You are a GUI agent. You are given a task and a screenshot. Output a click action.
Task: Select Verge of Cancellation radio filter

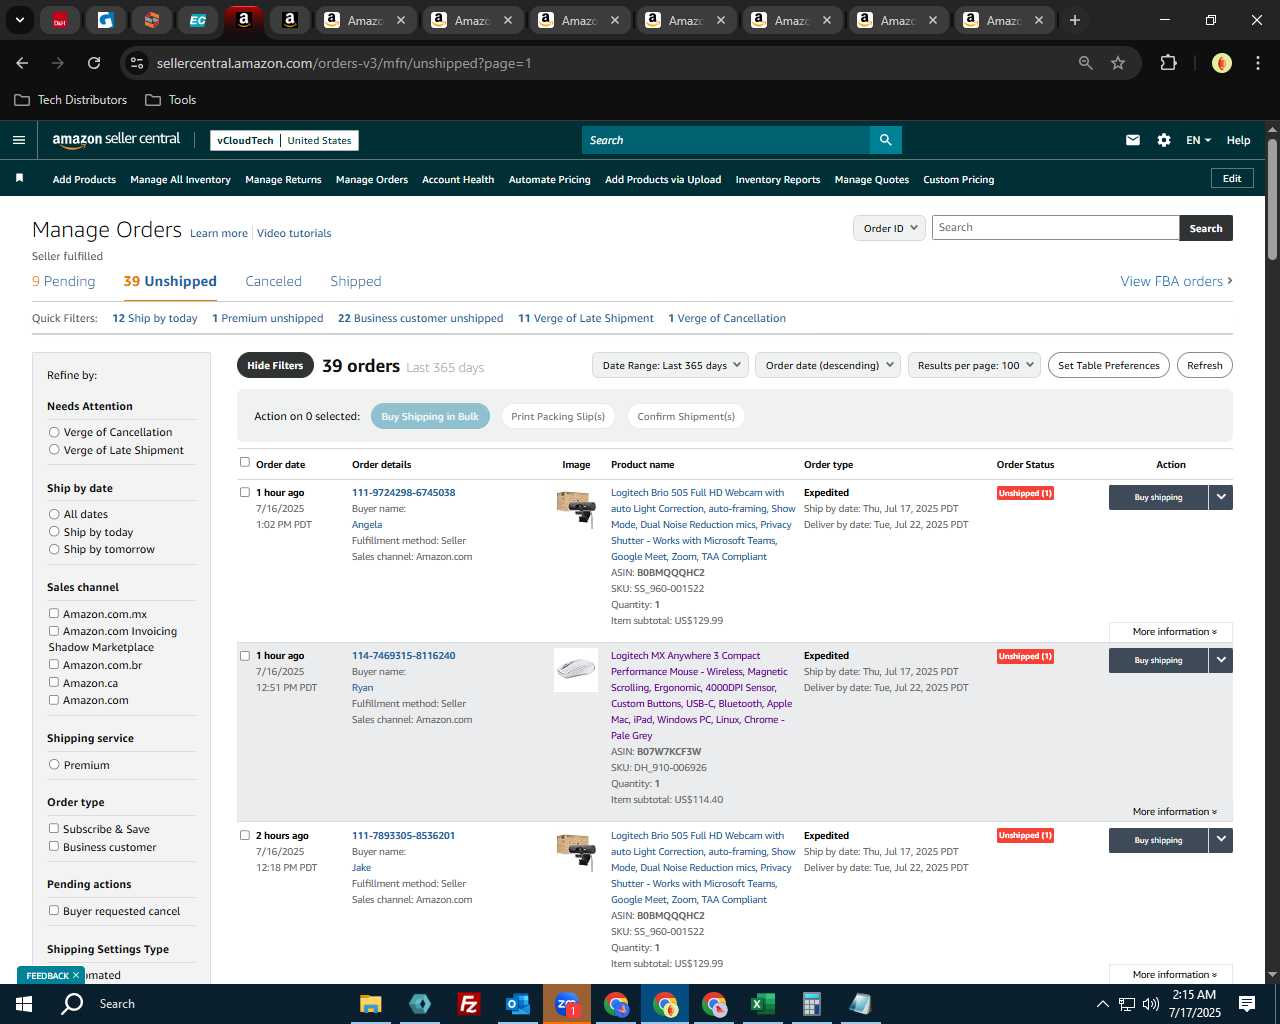coord(54,432)
